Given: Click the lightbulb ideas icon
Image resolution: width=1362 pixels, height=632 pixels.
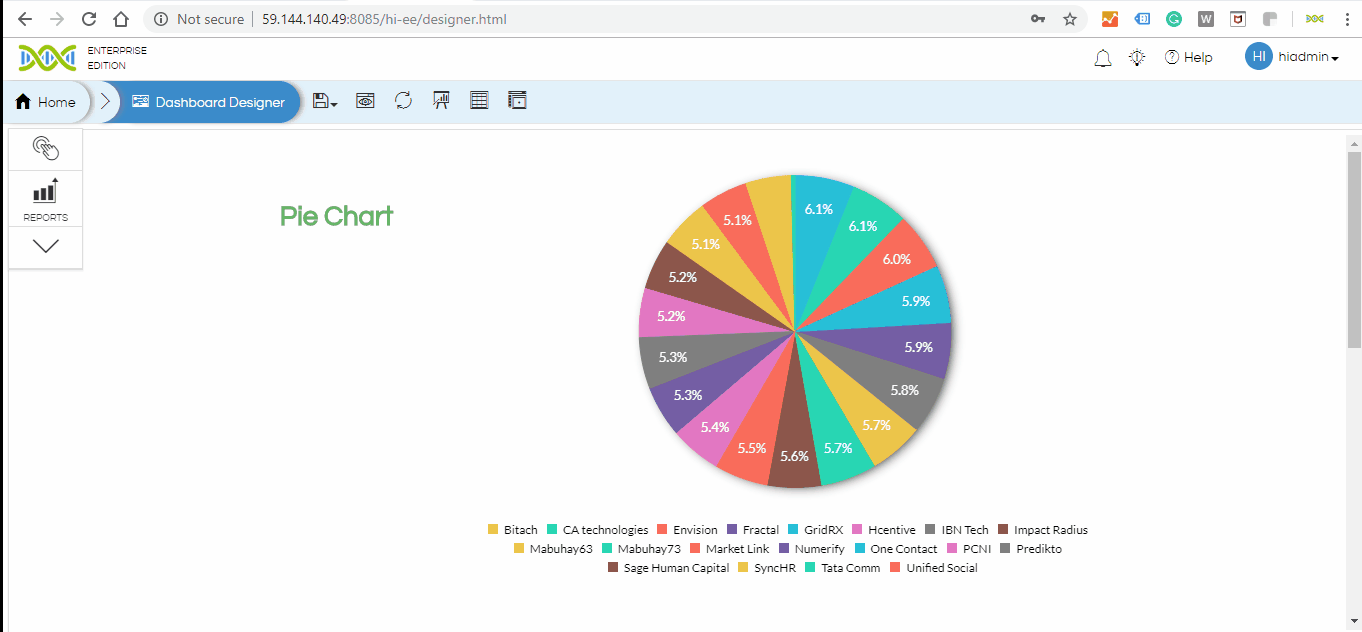Looking at the screenshot, I should pos(1137,58).
